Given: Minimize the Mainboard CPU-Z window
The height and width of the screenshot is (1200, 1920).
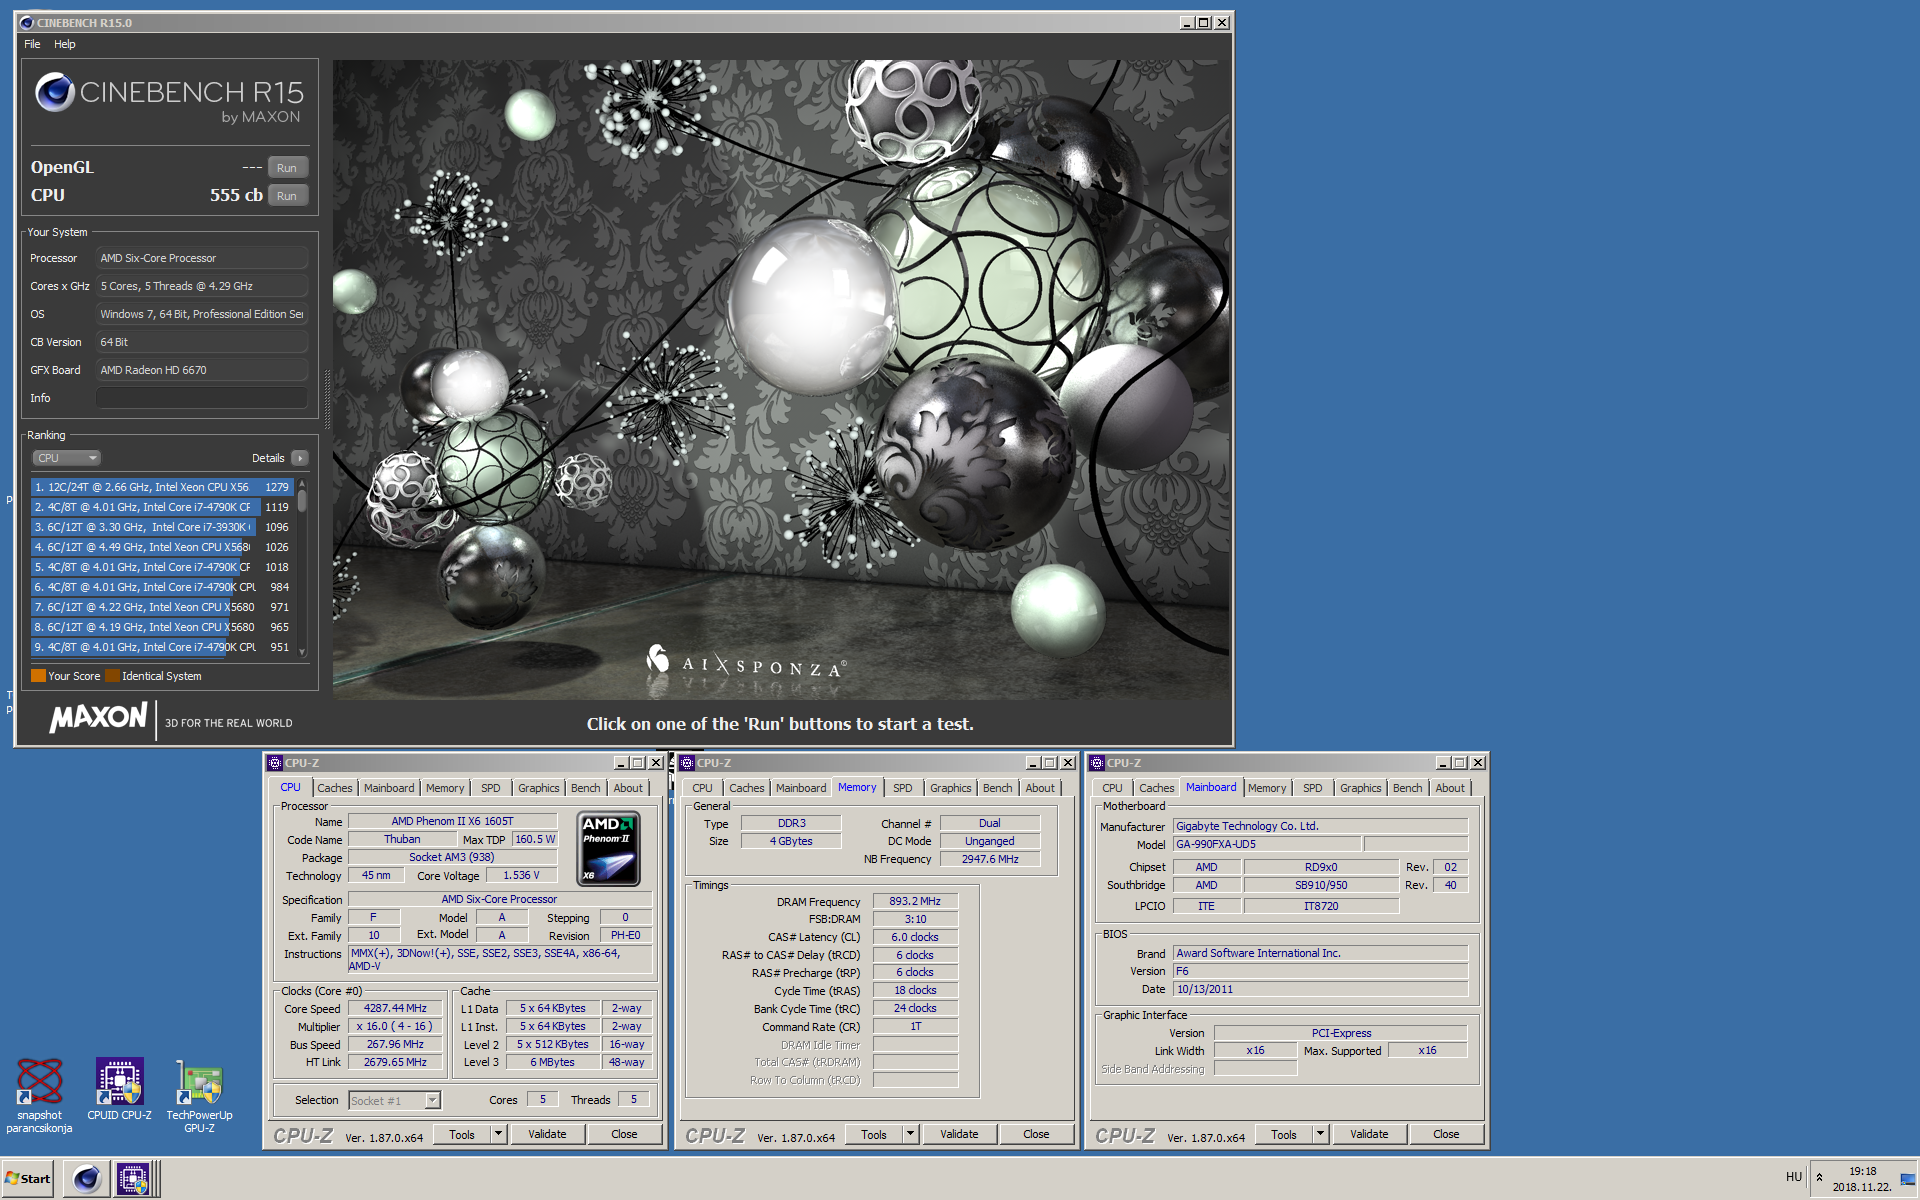Looking at the screenshot, I should click(x=1443, y=763).
